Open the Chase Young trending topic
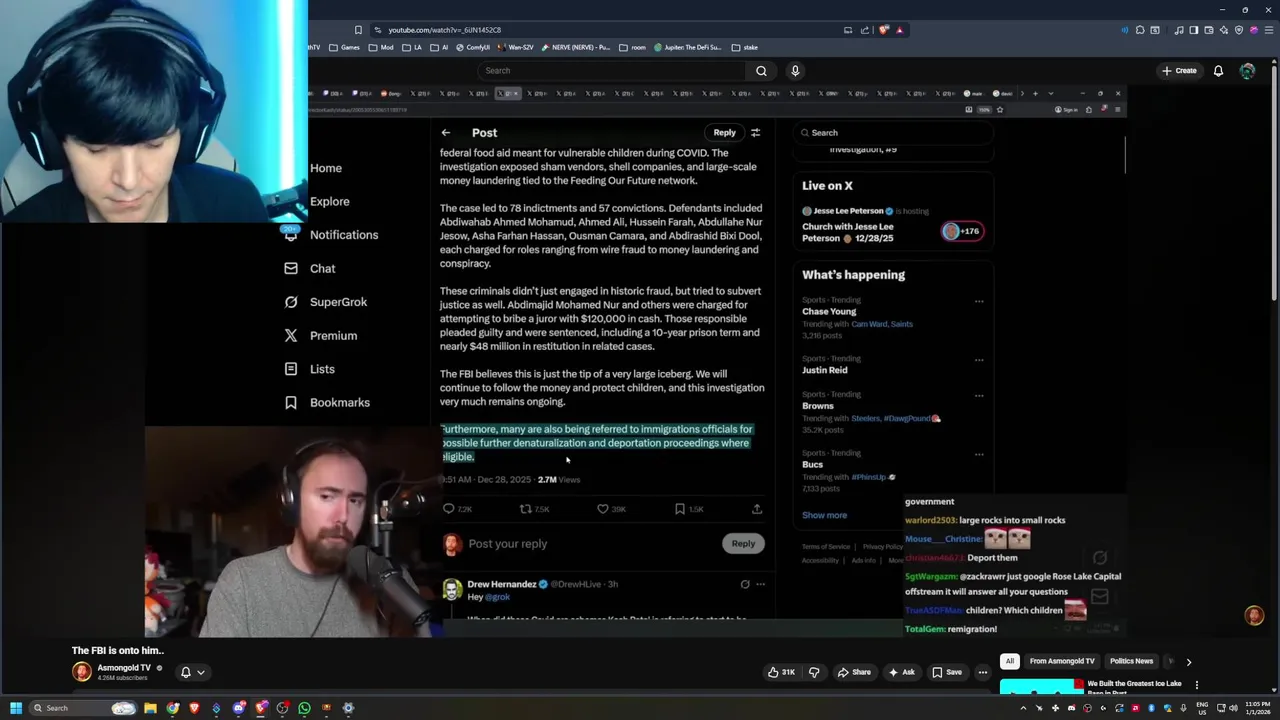Viewport: 1280px width, 720px height. [829, 311]
